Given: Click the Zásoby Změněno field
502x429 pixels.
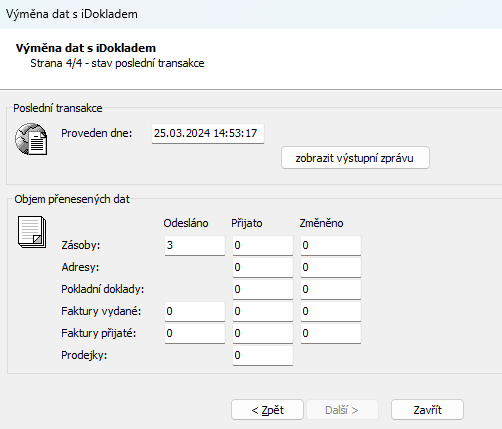Looking at the screenshot, I should tap(331, 246).
